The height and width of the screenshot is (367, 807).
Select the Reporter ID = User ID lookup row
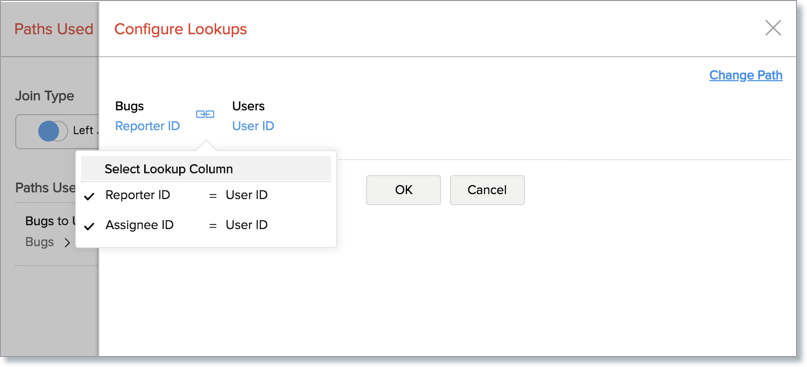[206, 196]
